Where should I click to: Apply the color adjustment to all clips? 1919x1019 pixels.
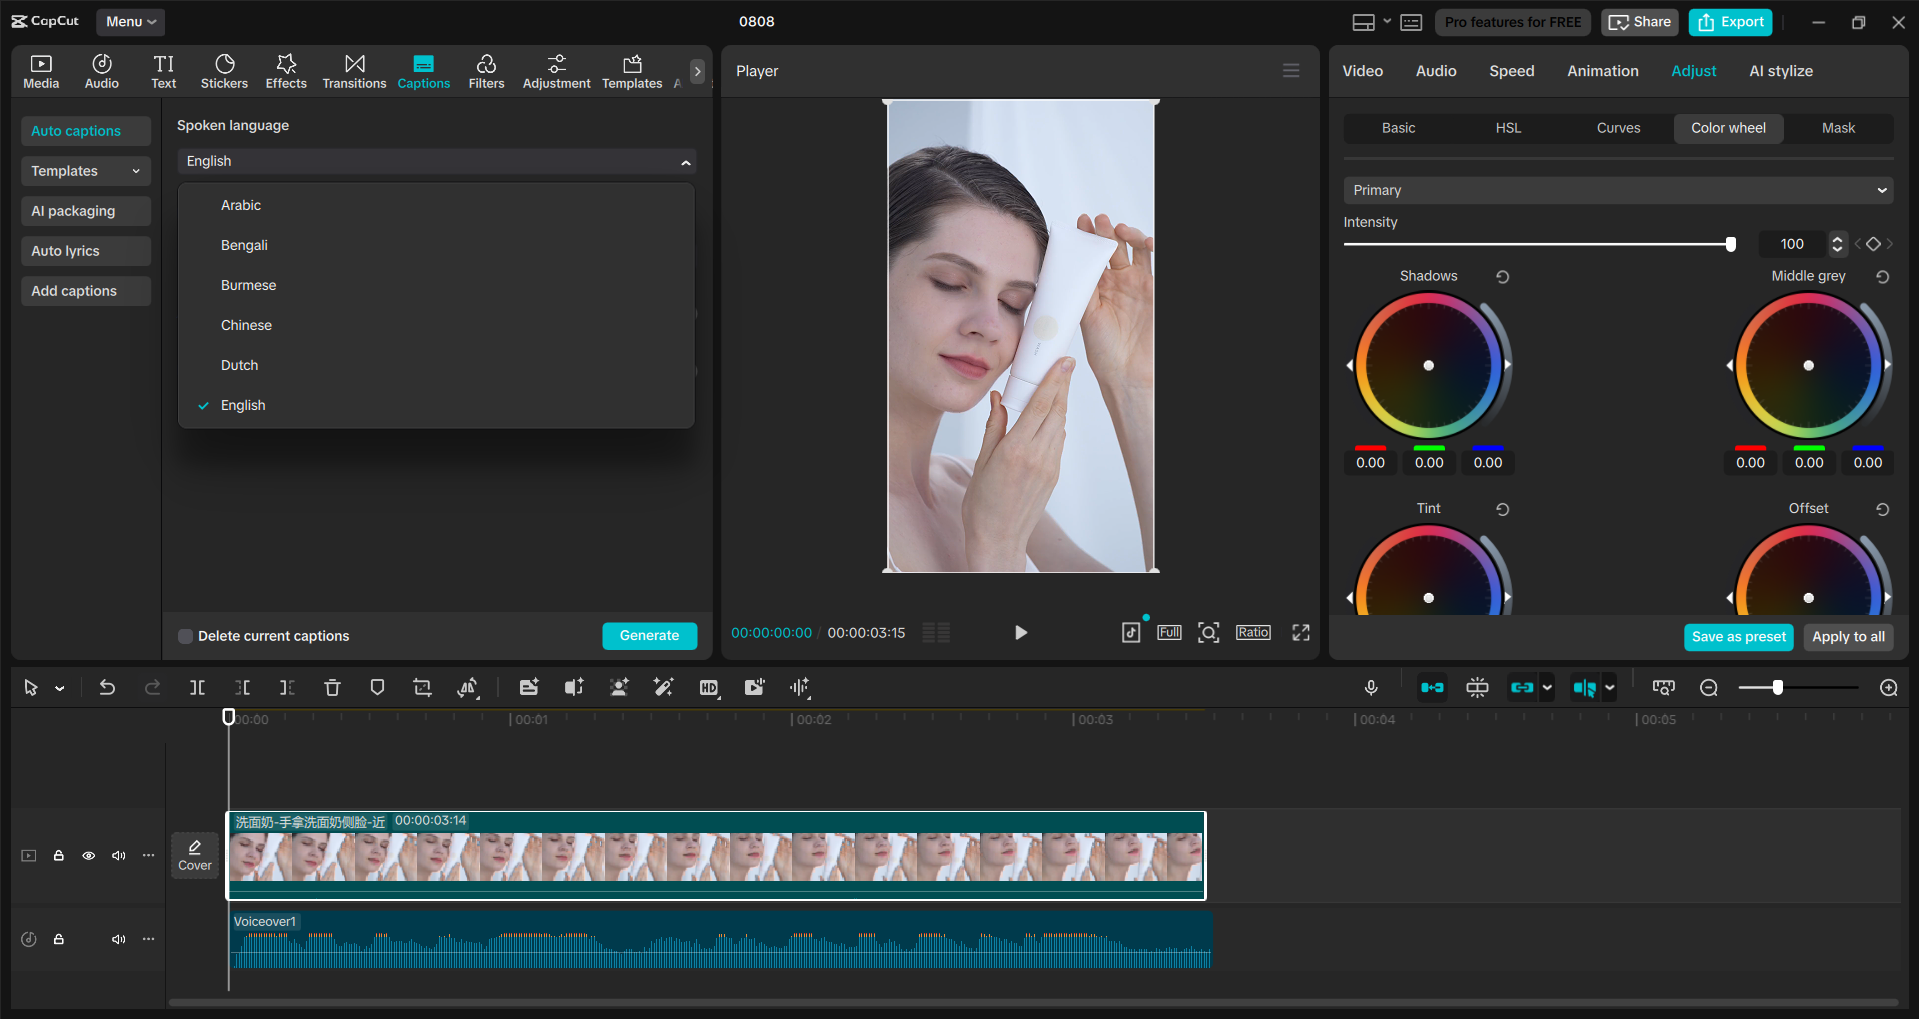click(1847, 637)
